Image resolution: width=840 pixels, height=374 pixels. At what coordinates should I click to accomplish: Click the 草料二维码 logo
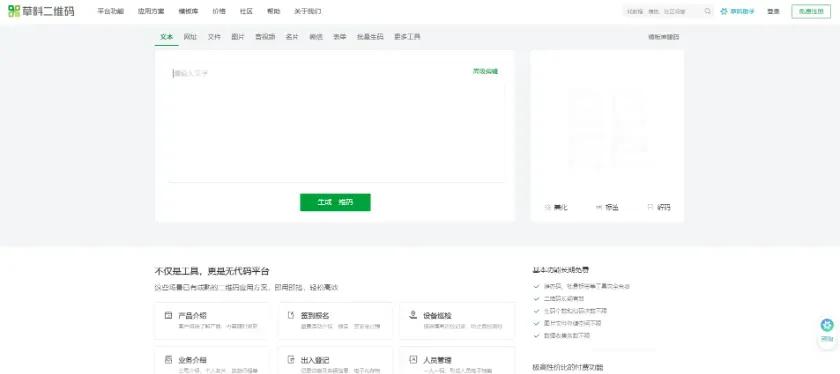coord(41,11)
